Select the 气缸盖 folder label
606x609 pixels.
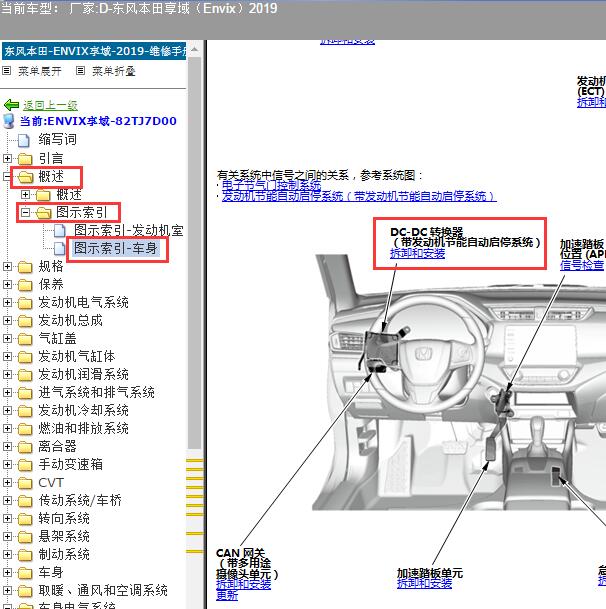[x=57, y=339]
